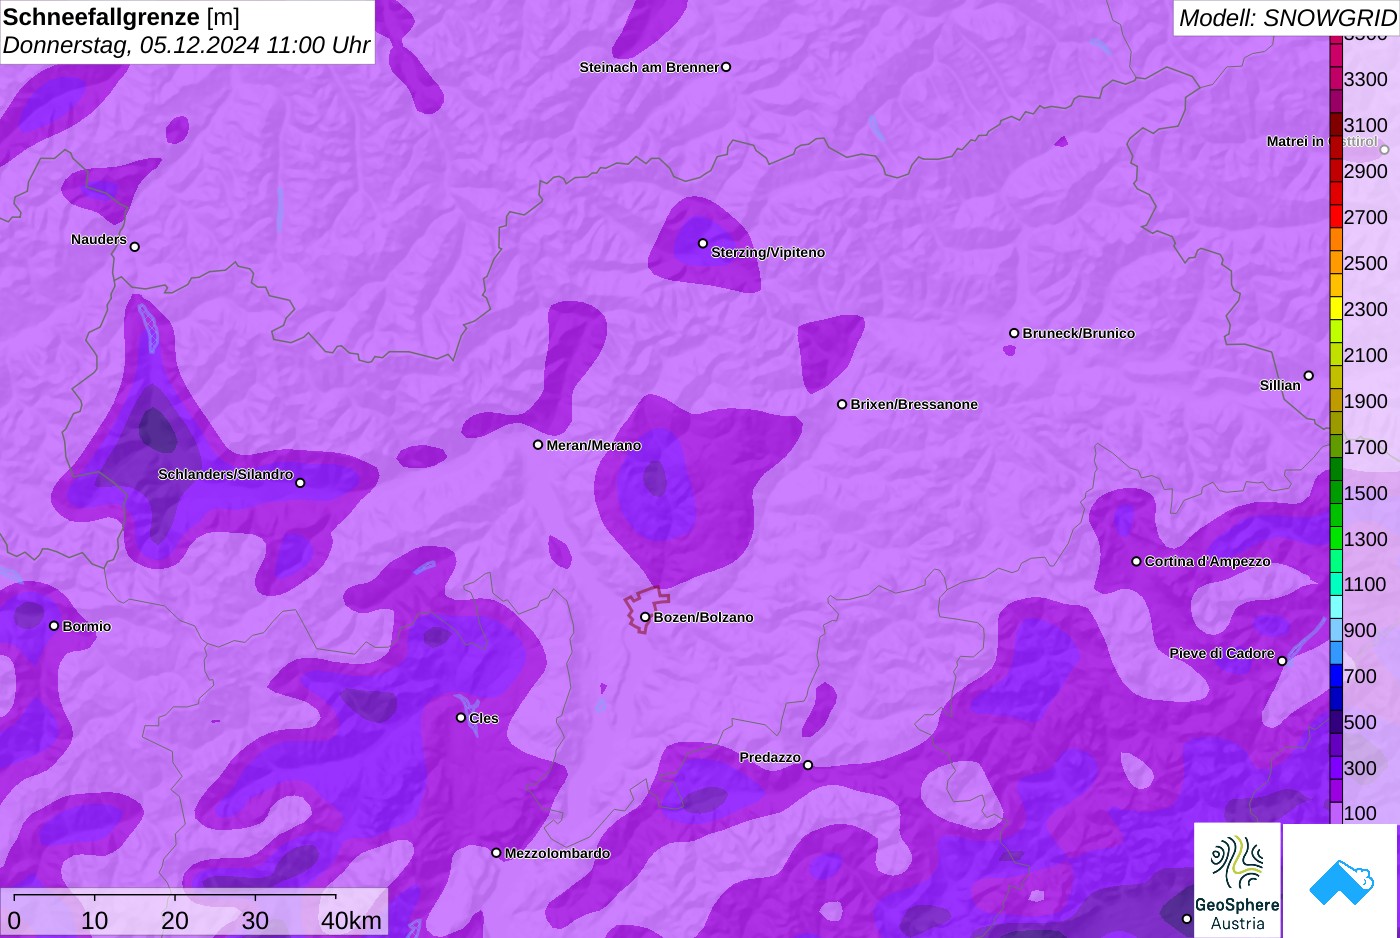
Task: Click the Steinach am Brenner marker
Action: click(726, 67)
